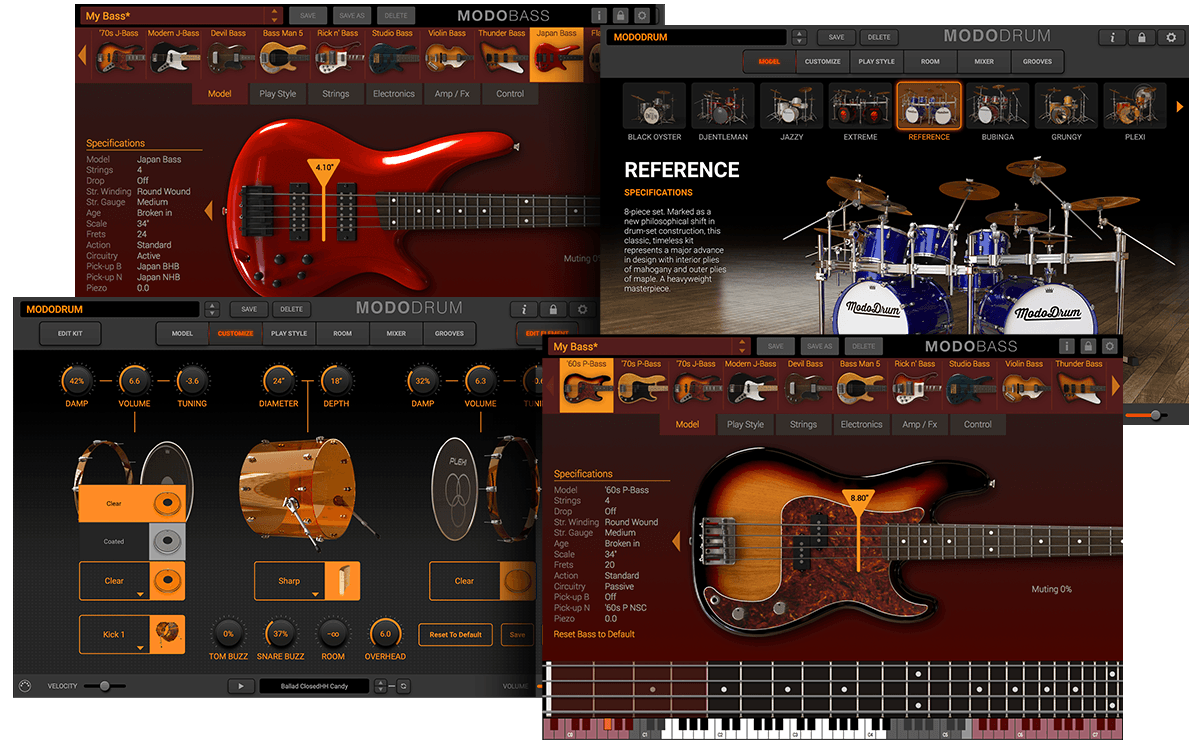Screen dimensions: 1200x750
Task: Click the EDIT KIT button
Action: [x=70, y=333]
